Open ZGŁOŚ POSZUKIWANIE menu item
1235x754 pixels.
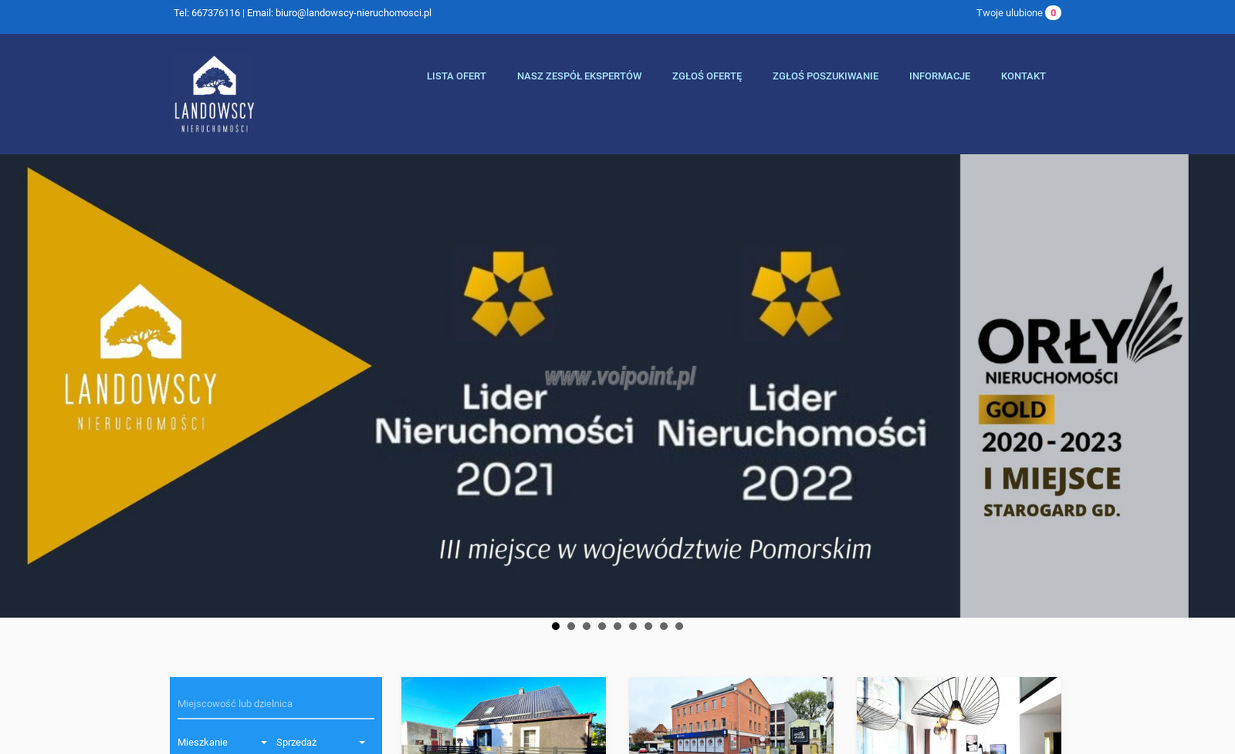click(x=825, y=76)
